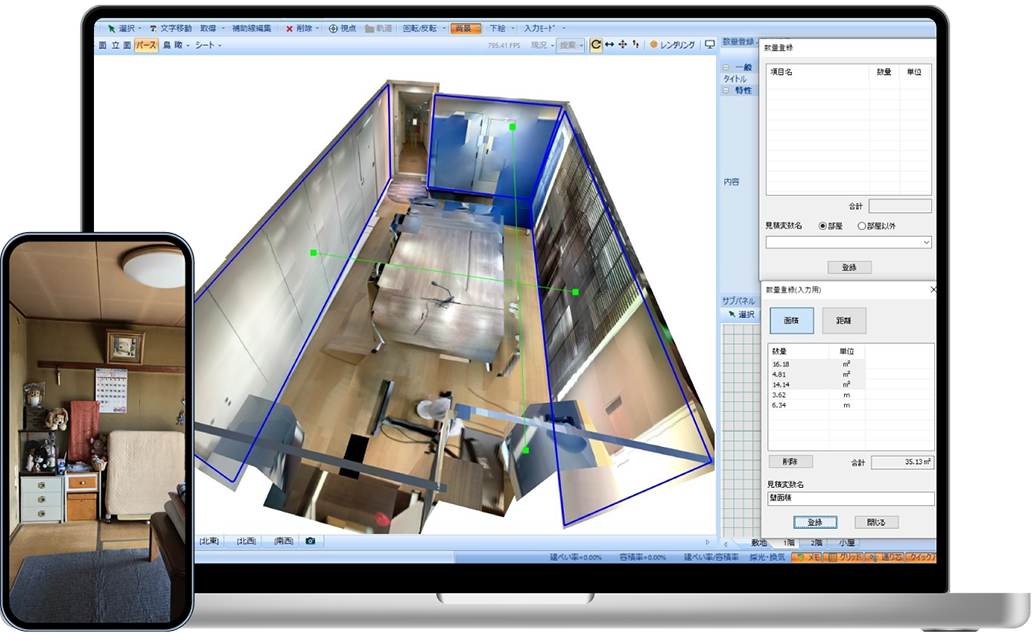Viewport: 1032px width, 644px height.
Task: Open the 見積実数名 combo box dropdown
Action: click(926, 242)
